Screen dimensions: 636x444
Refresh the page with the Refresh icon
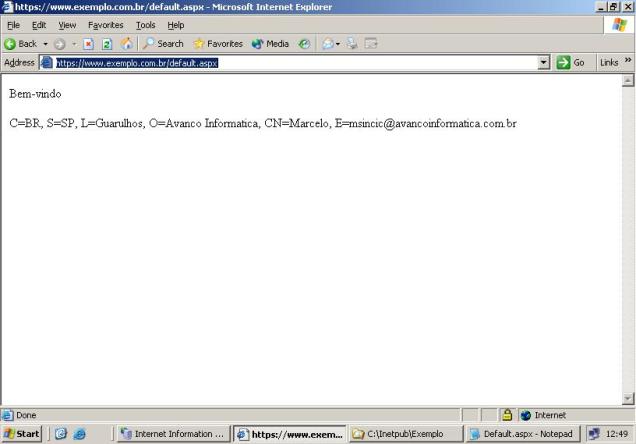point(108,44)
